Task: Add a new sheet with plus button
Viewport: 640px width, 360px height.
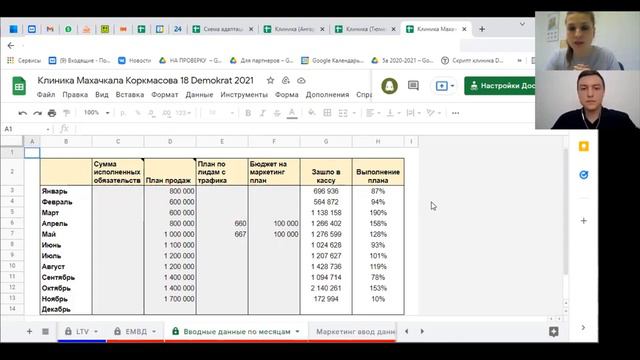Action: (x=29, y=331)
